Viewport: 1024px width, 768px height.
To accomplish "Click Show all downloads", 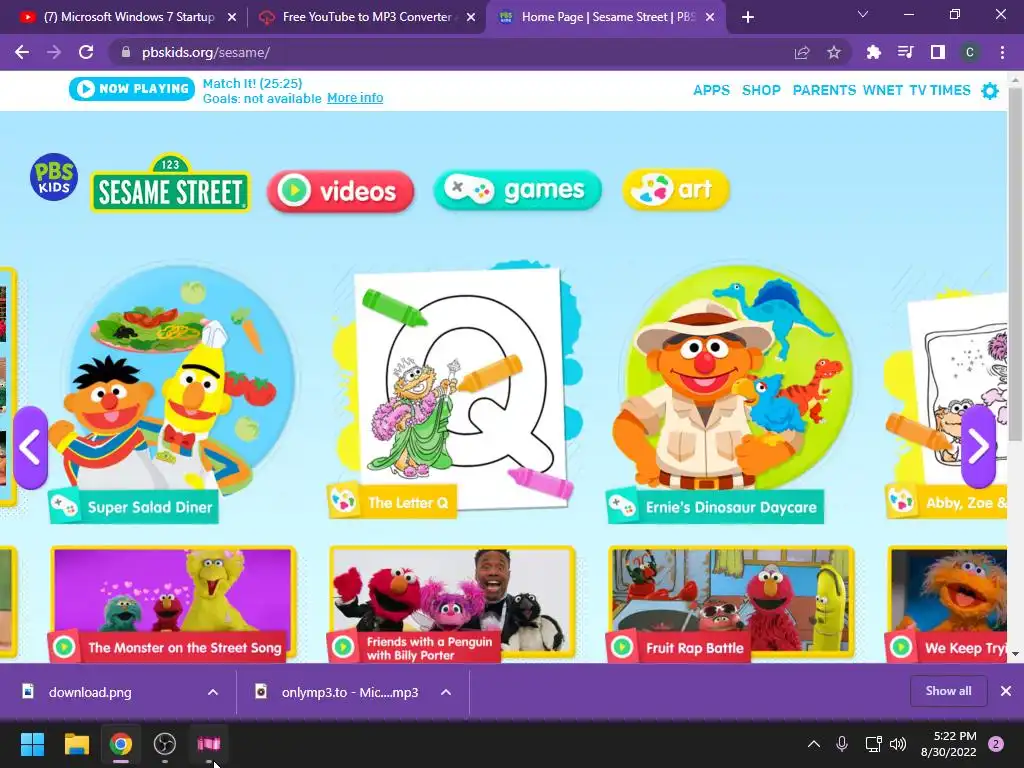I will pos(948,691).
